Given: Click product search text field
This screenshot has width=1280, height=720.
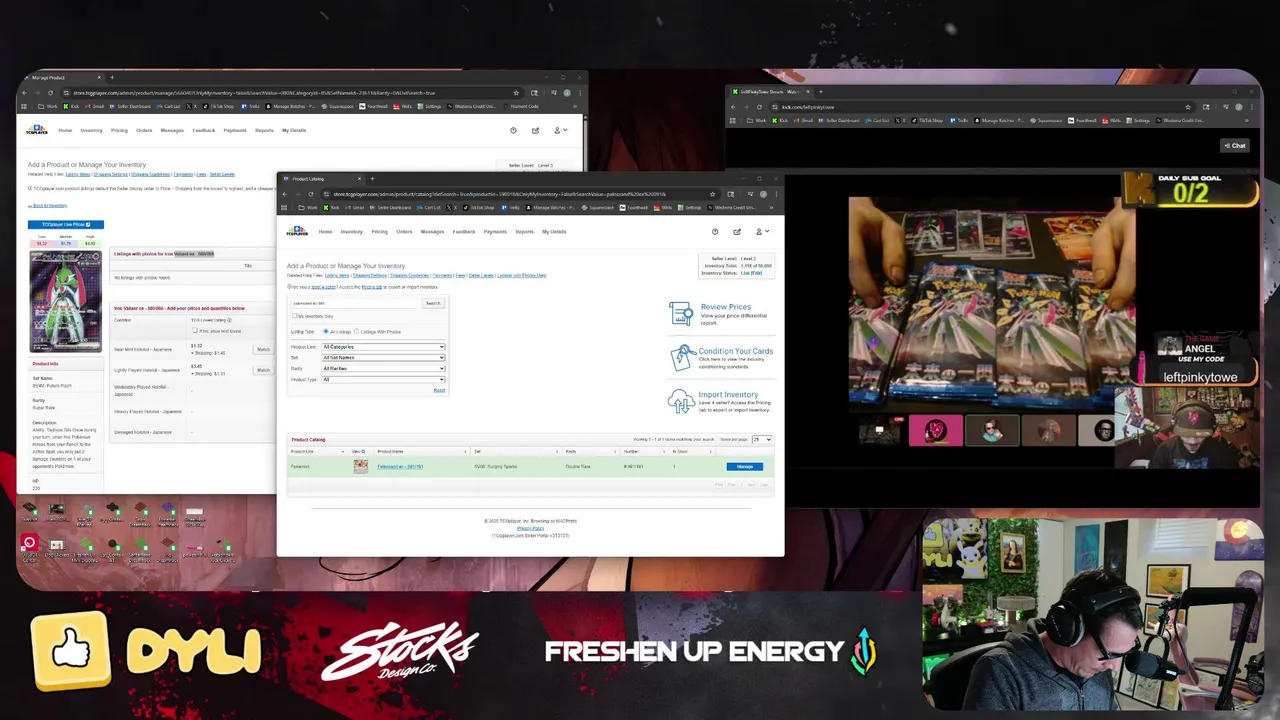Looking at the screenshot, I should pos(356,303).
